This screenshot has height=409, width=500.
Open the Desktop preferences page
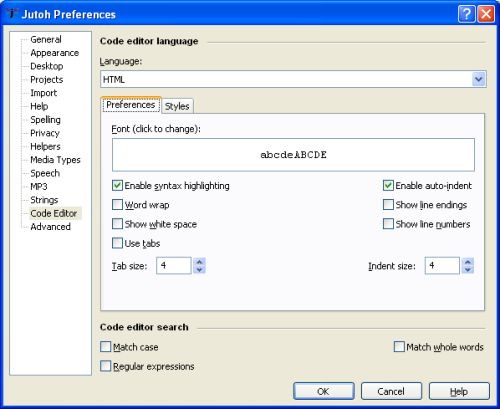coord(47,66)
